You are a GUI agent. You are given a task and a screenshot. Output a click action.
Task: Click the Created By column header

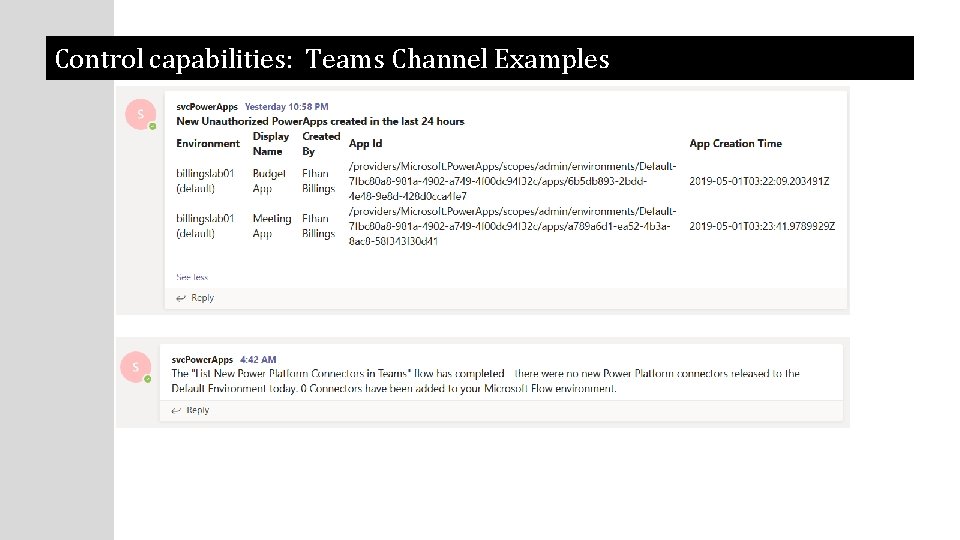pos(321,144)
